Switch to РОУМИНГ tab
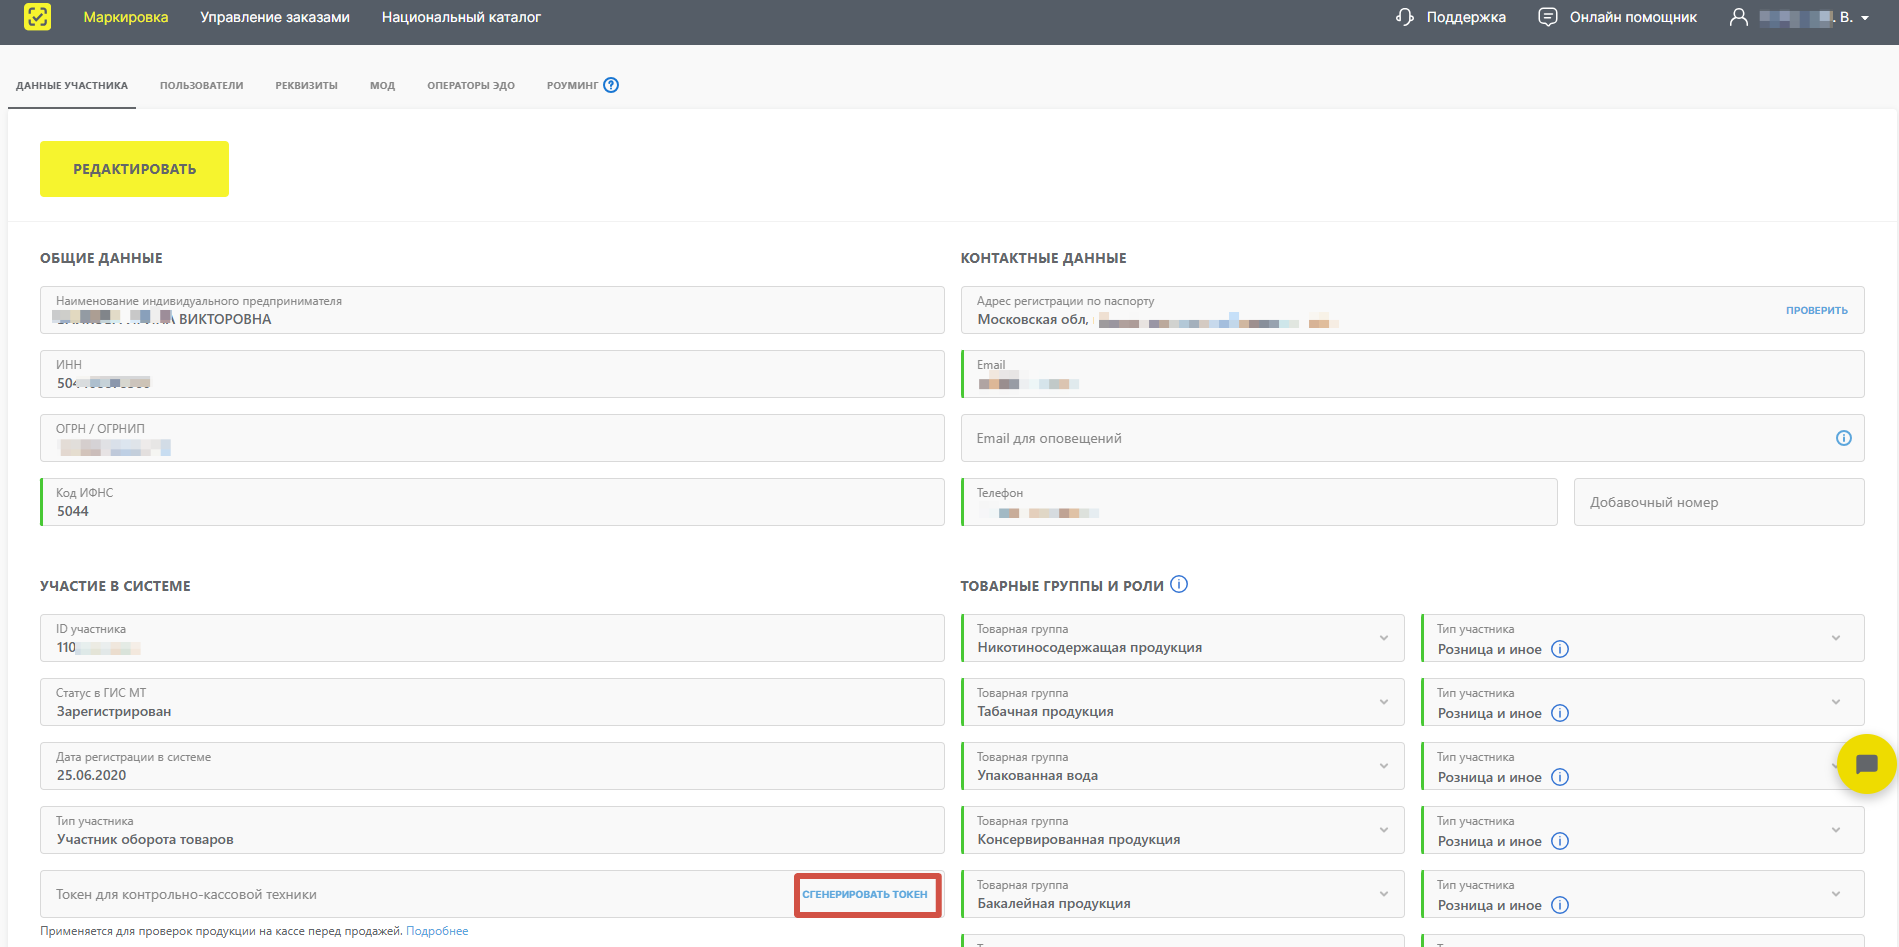 pos(572,85)
